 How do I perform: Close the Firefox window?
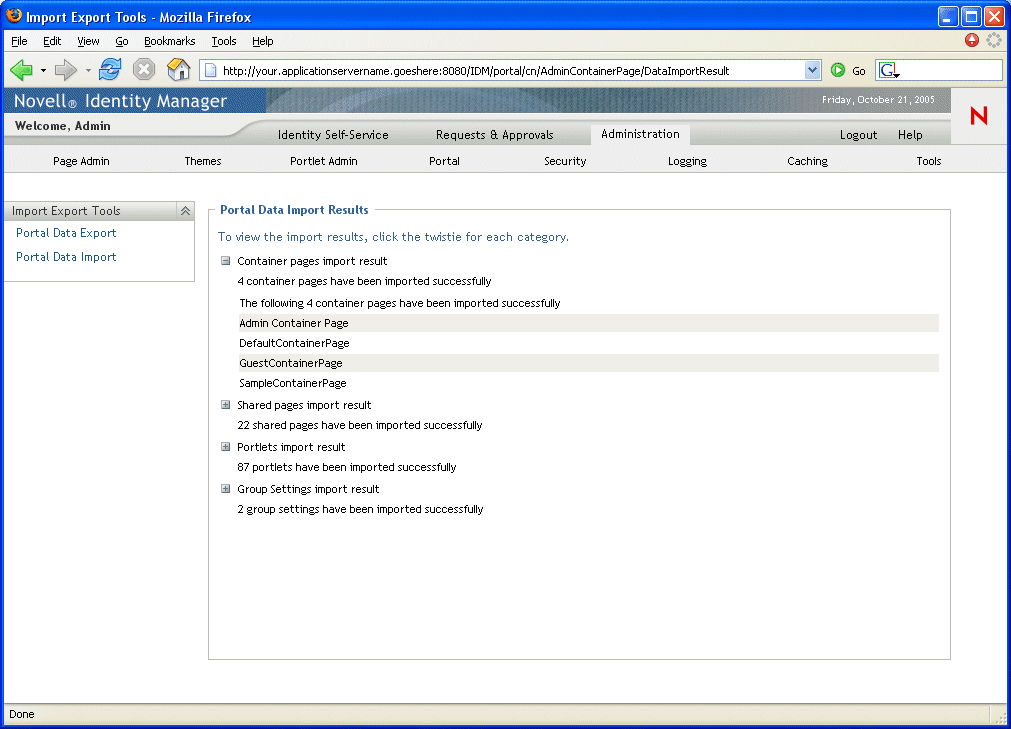(x=994, y=16)
